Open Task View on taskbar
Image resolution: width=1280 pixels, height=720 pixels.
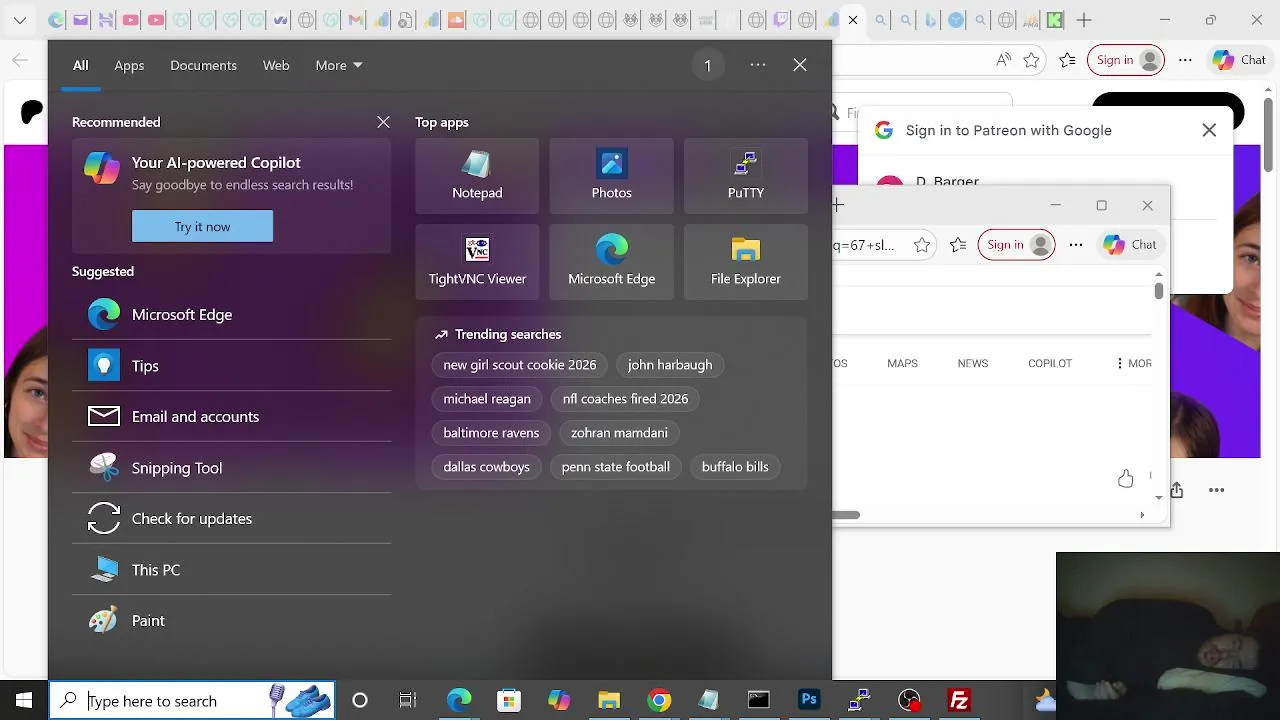tap(408, 700)
